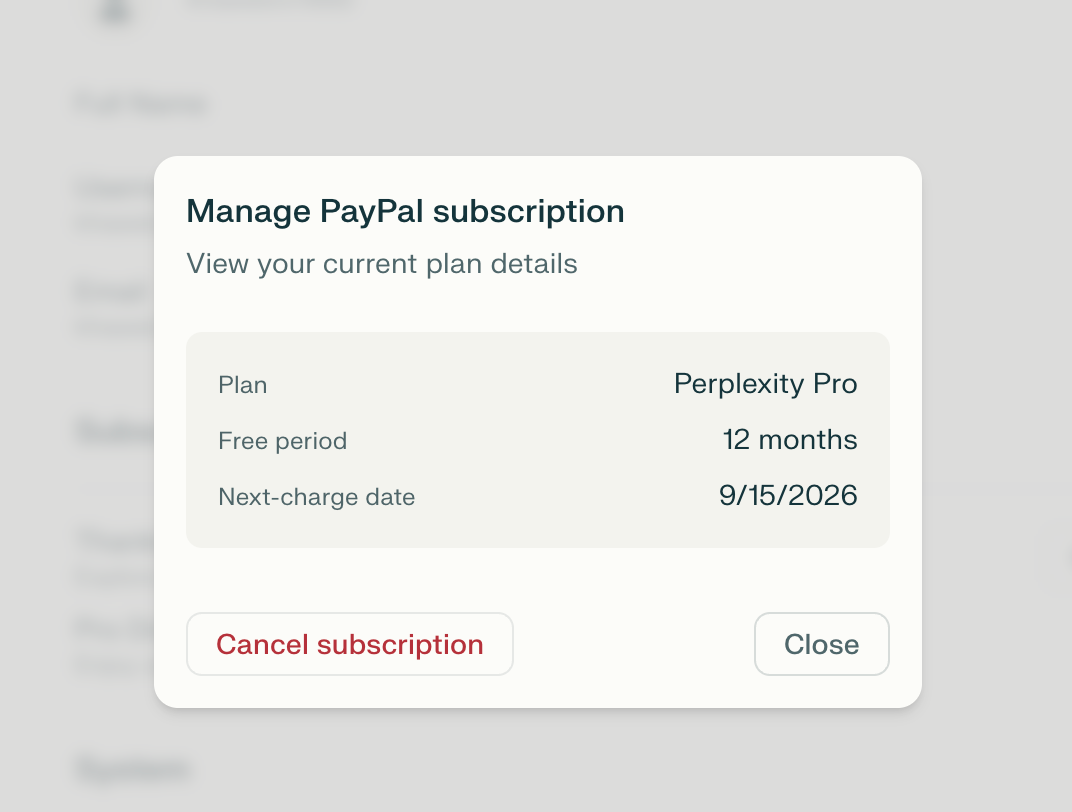This screenshot has width=1072, height=812.
Task: Select the Plan row label
Action: coord(243,385)
